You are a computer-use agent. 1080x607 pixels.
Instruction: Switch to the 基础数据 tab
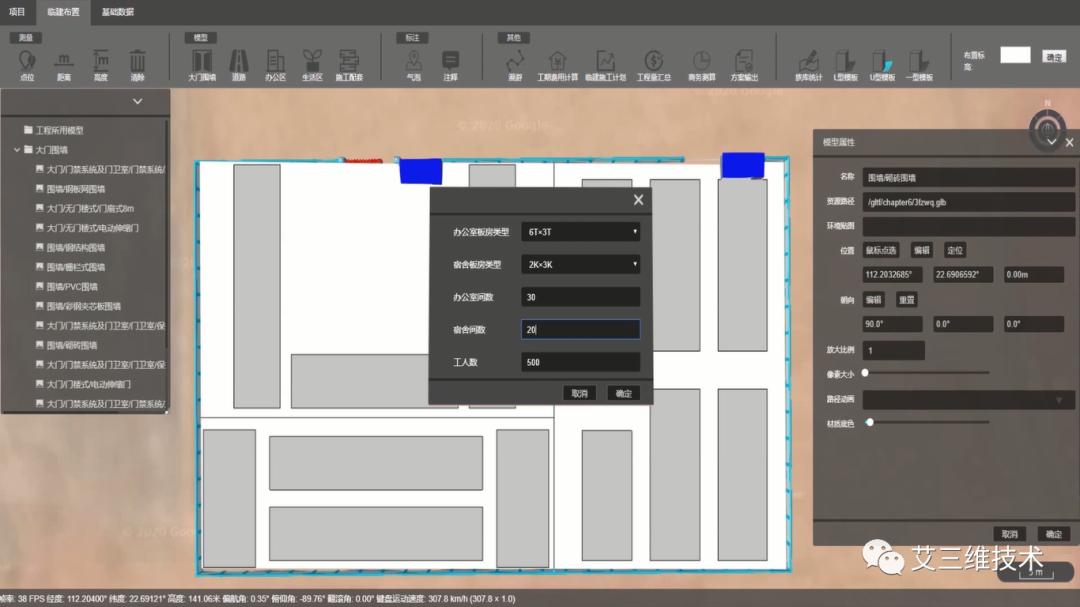[x=117, y=12]
